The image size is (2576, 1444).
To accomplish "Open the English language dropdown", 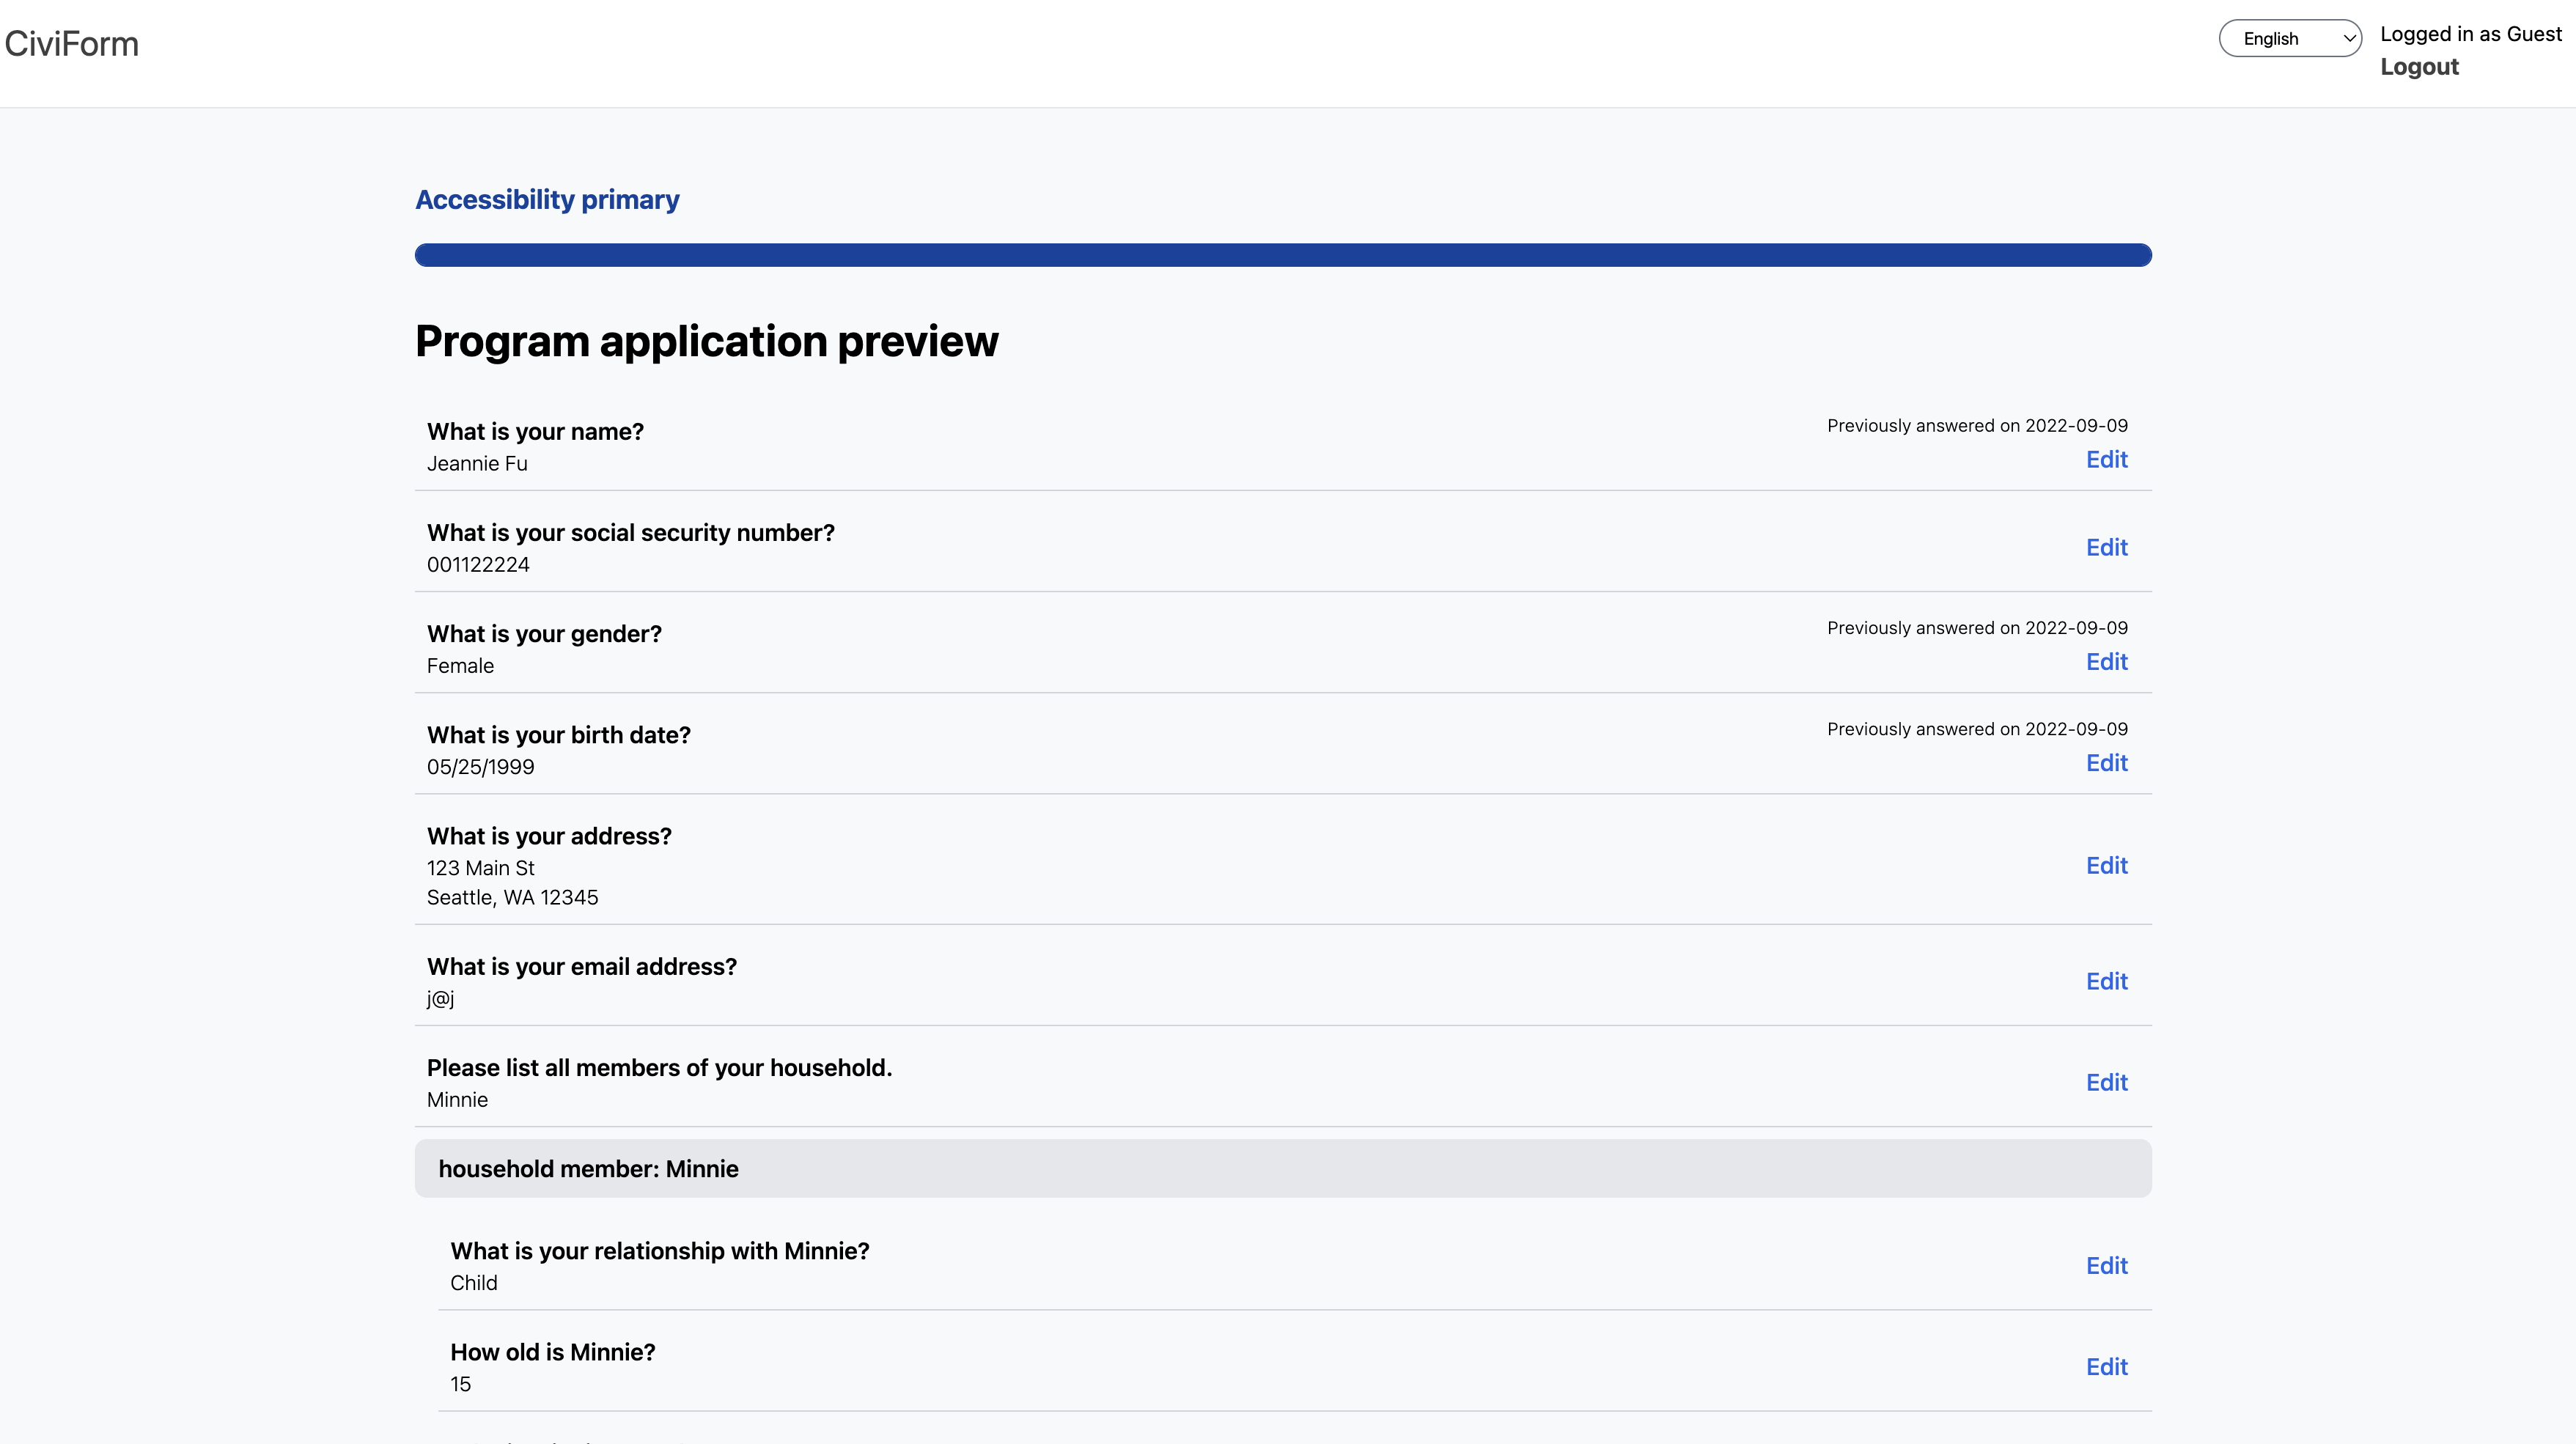I will tap(2291, 38).
